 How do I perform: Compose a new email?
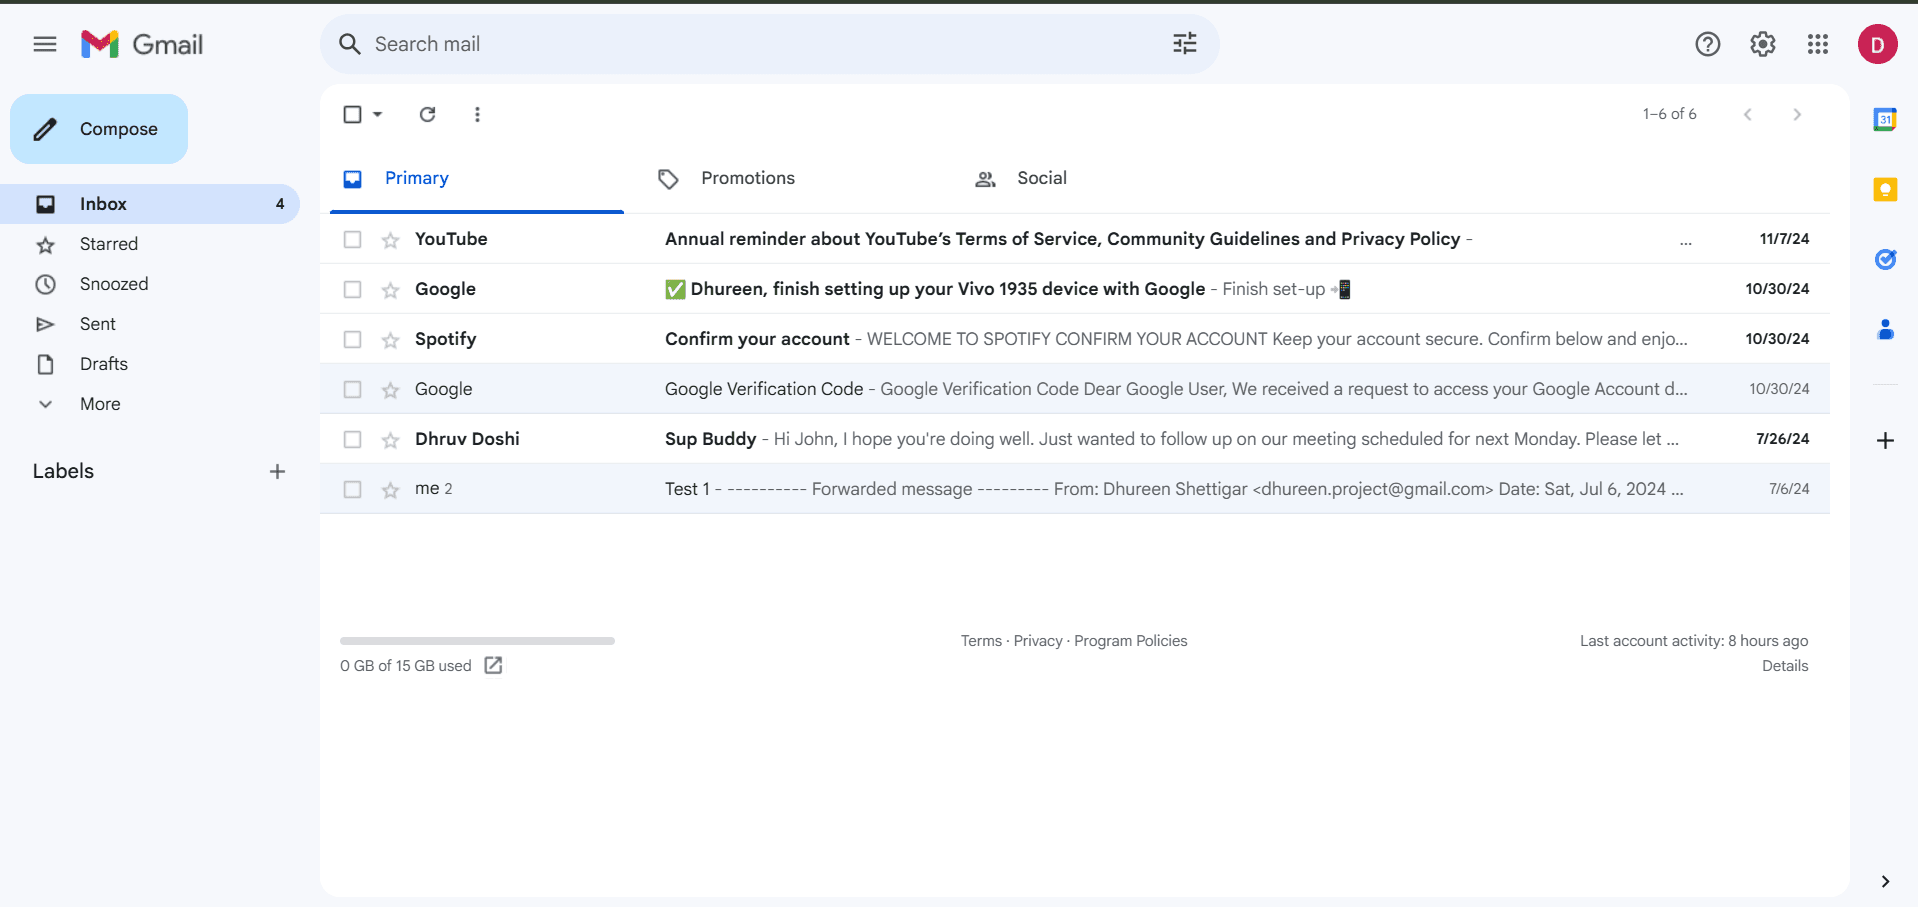[99, 129]
